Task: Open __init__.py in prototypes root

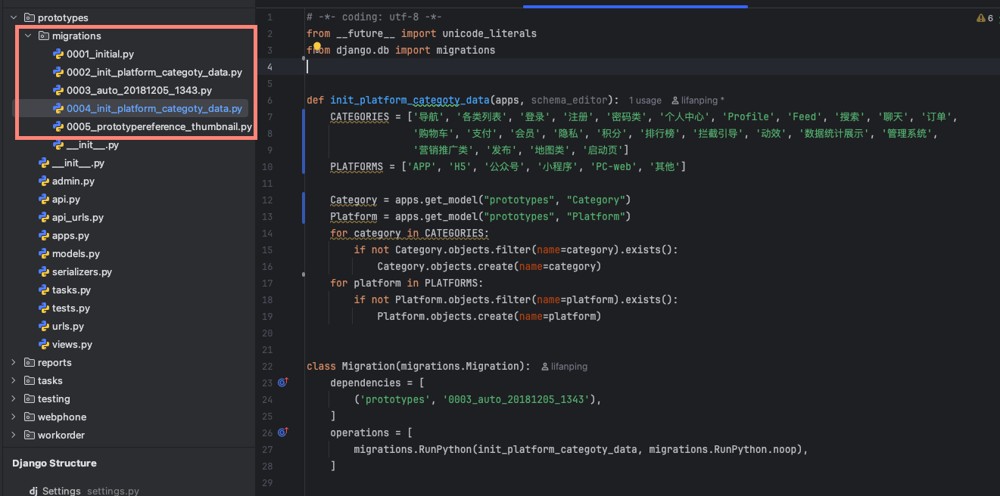Action: [78, 163]
